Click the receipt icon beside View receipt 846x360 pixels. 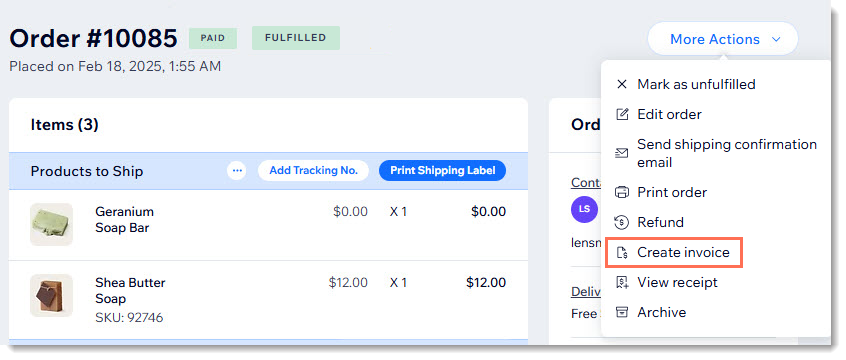[622, 282]
